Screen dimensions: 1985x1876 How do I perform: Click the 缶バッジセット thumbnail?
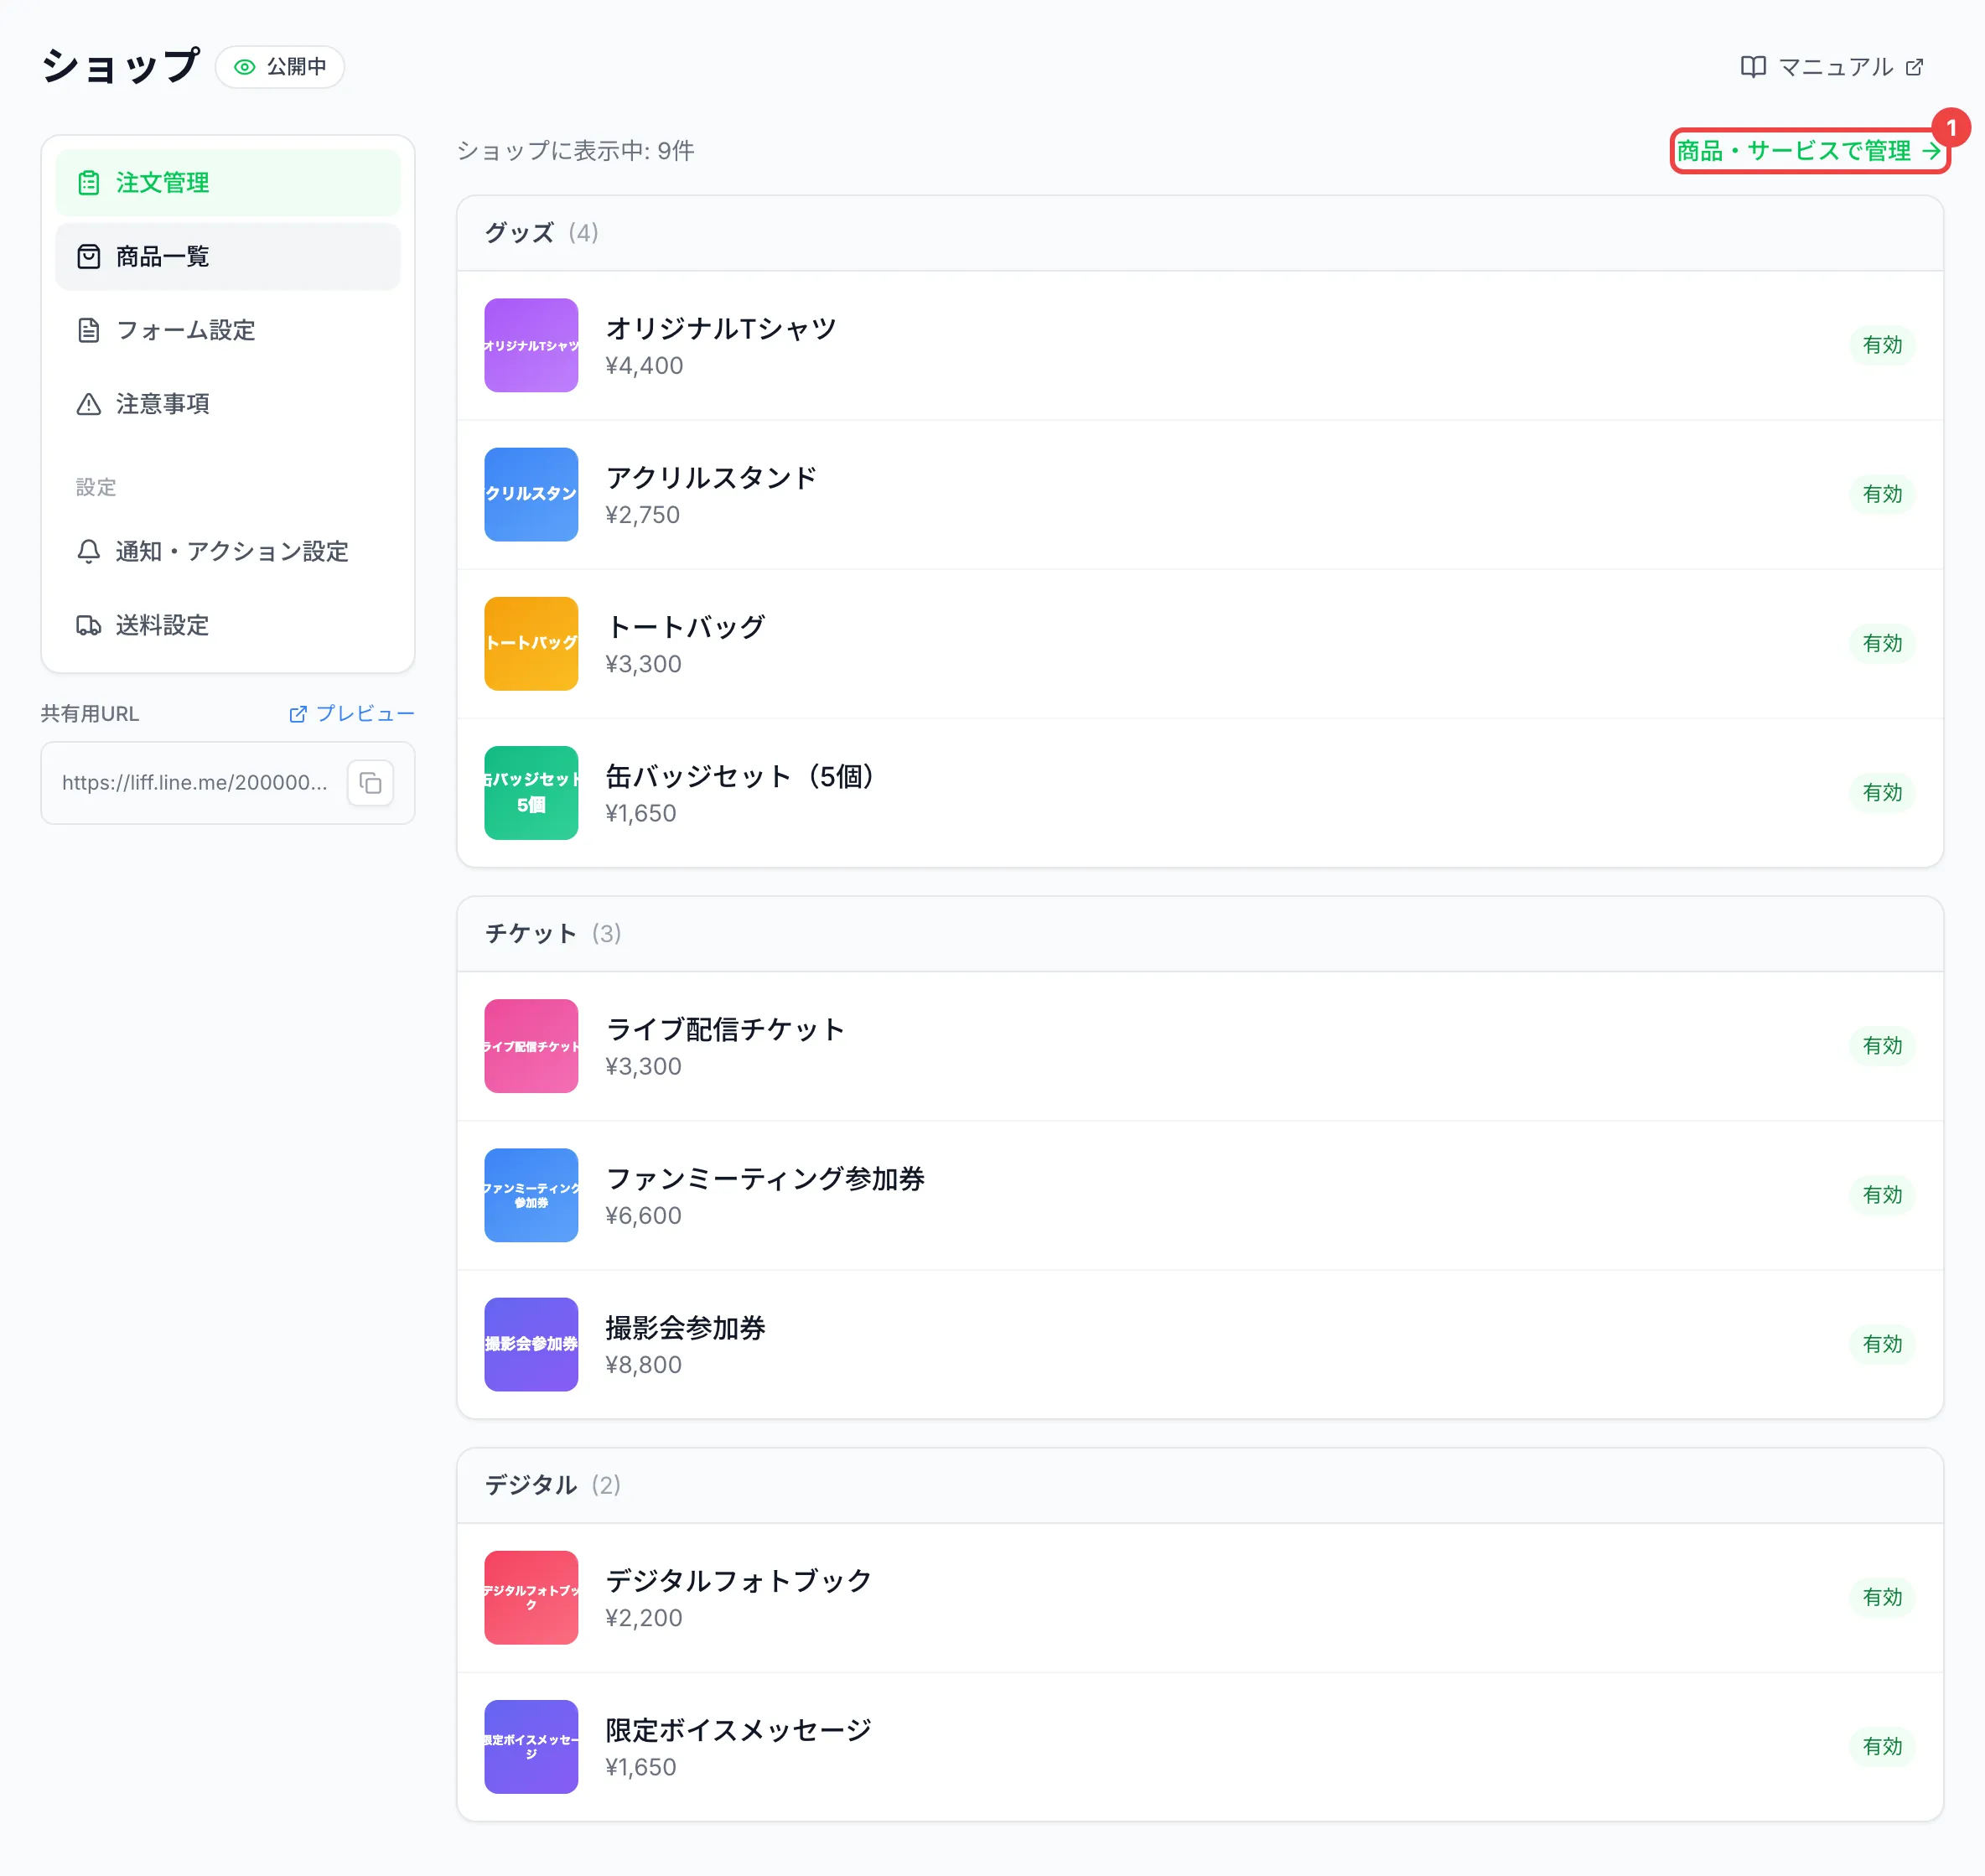(531, 793)
